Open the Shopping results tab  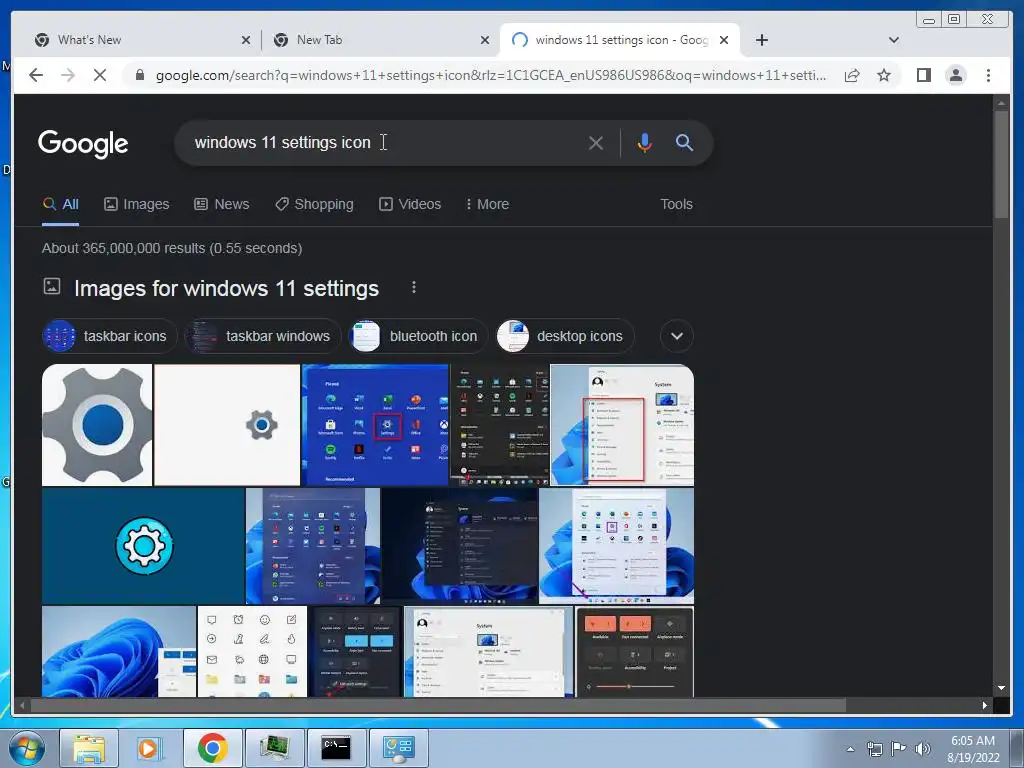pos(314,204)
